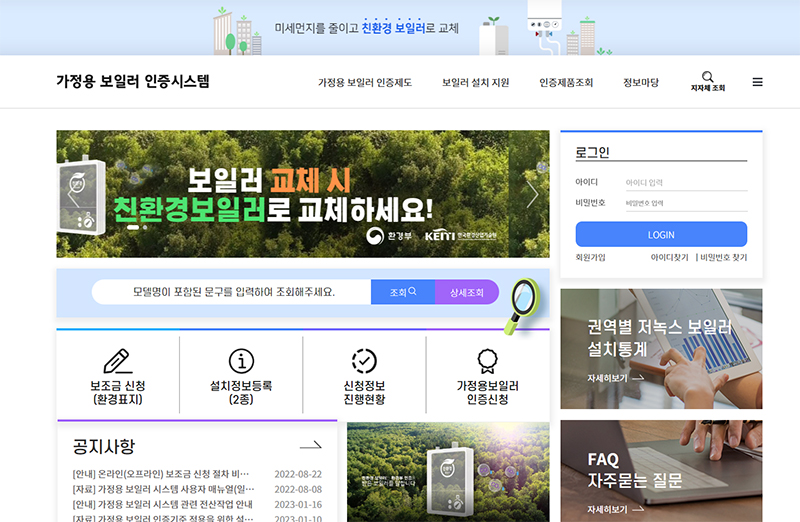Viewport: 800px width, 522px height.
Task: Select 인증제품조회 in the navigation bar
Action: (x=565, y=82)
